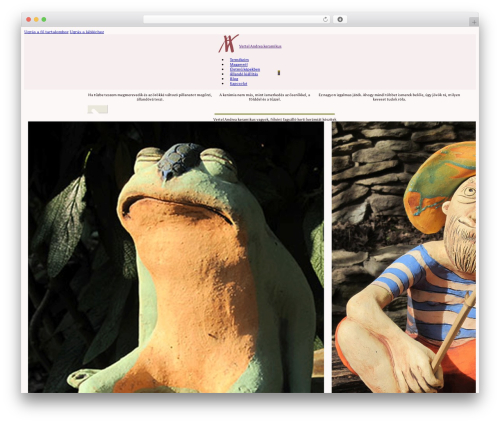Click the small pale thumbnail under the quotes

pos(98,109)
